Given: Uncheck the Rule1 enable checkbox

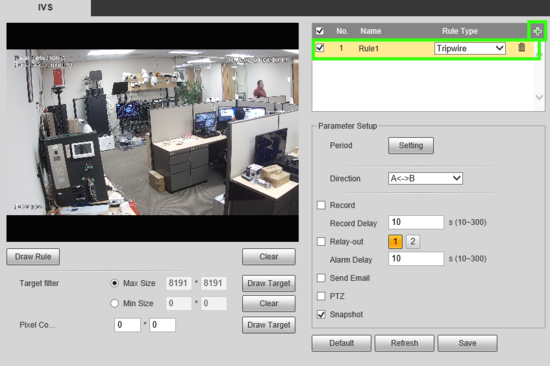Looking at the screenshot, I should 320,47.
